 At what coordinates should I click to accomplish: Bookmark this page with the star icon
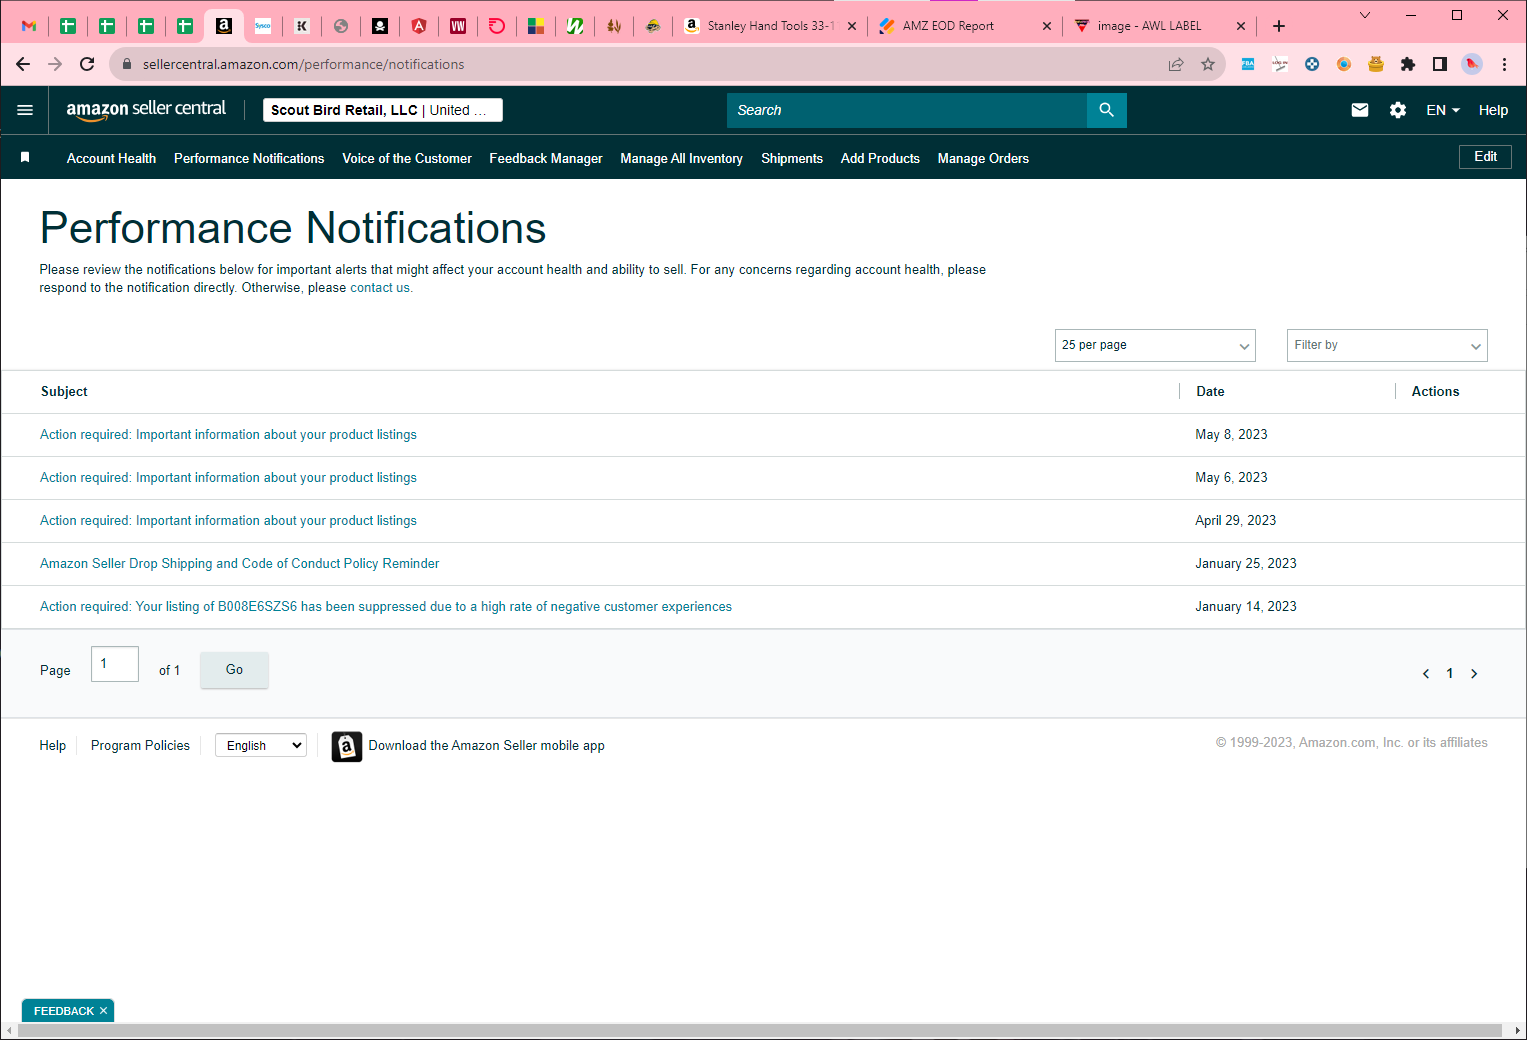(x=1208, y=64)
